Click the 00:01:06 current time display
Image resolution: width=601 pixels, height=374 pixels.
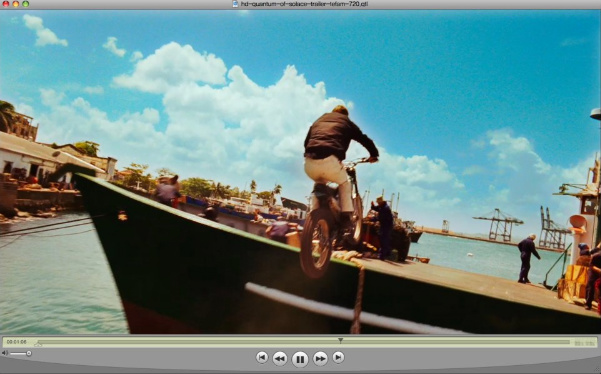point(16,342)
